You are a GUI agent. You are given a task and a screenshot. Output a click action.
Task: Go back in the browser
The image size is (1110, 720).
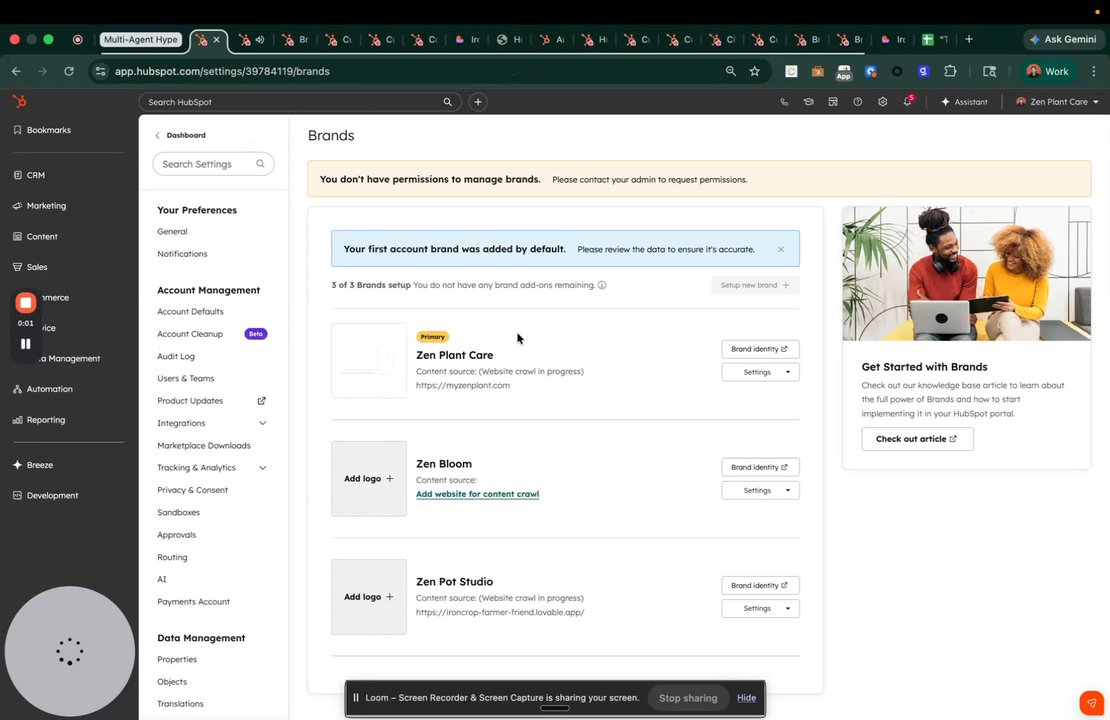(x=16, y=71)
